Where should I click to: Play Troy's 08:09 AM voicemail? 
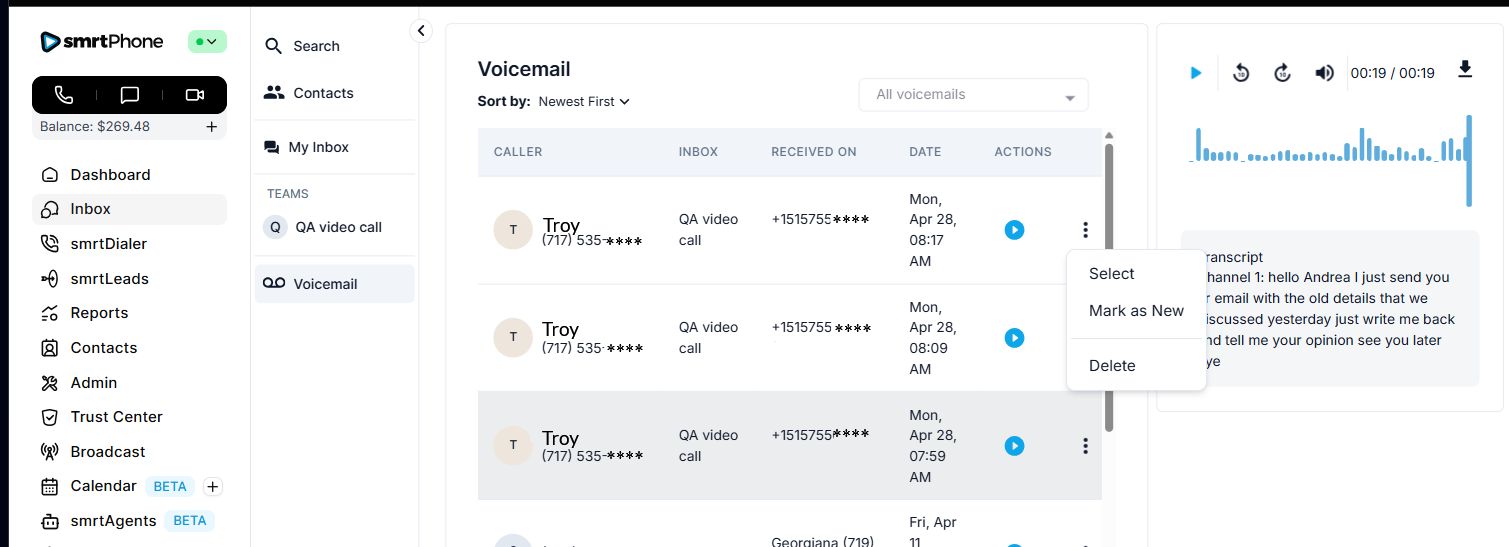point(1014,338)
